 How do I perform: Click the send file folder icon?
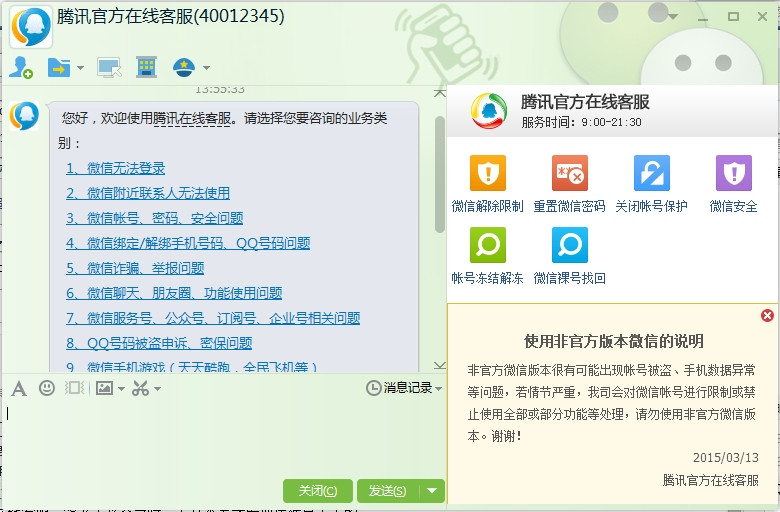coord(59,67)
